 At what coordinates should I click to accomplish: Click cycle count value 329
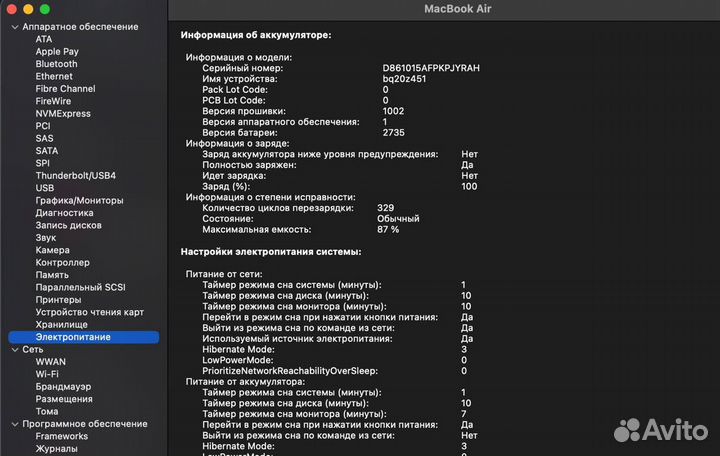pos(385,208)
